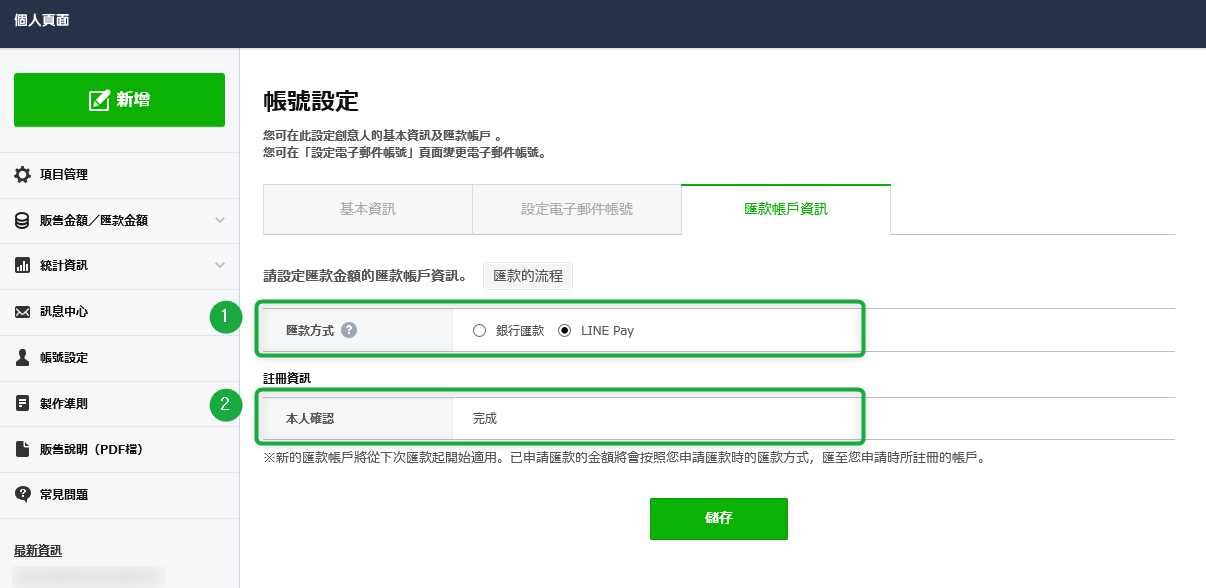Open the 設定電子郵件帳號 tab
This screenshot has width=1206, height=588.
coord(577,210)
